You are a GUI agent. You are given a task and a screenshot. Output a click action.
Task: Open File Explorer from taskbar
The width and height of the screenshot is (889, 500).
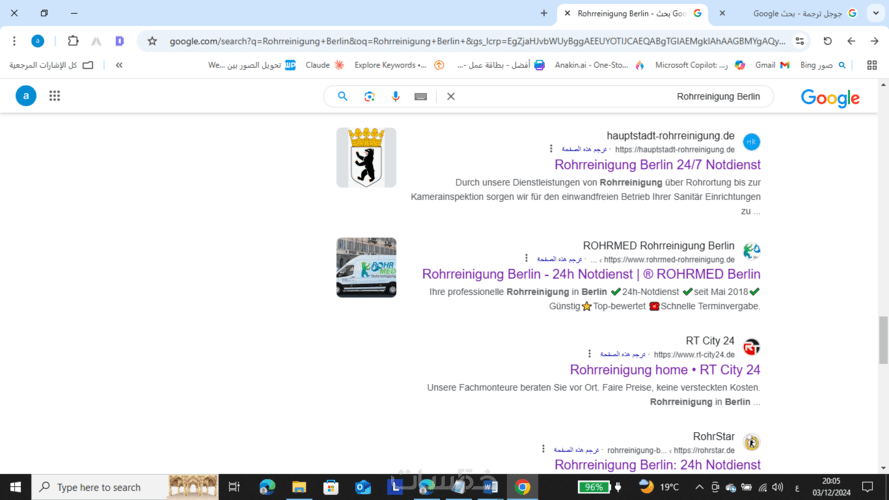[x=299, y=487]
